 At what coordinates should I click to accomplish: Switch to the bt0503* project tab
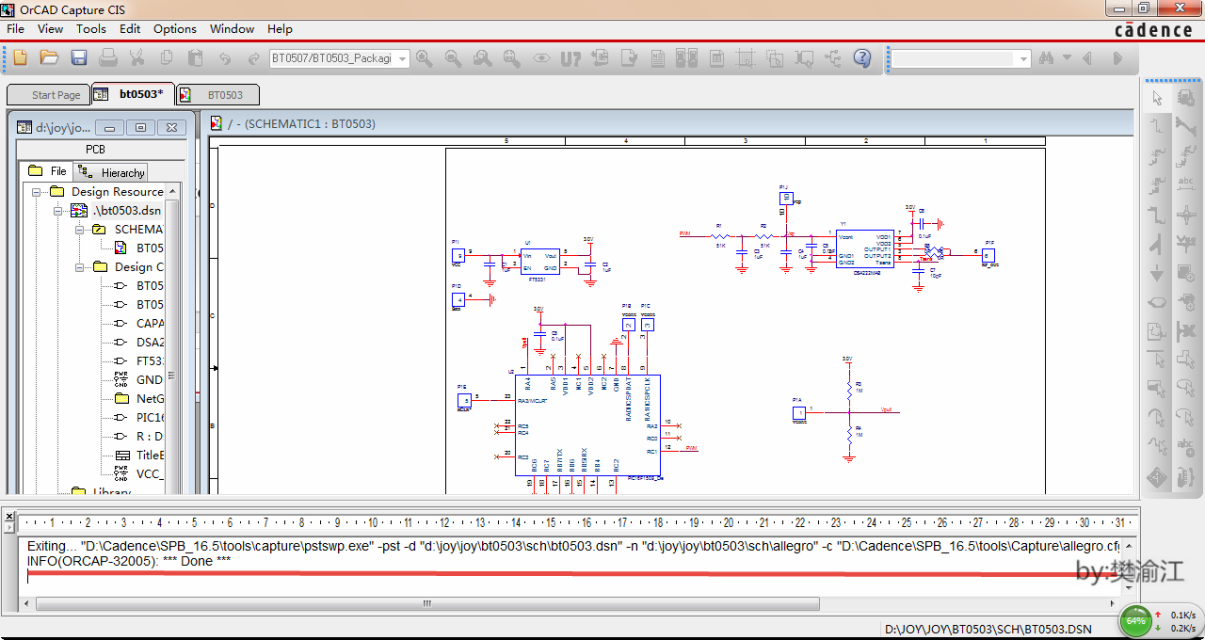point(133,94)
